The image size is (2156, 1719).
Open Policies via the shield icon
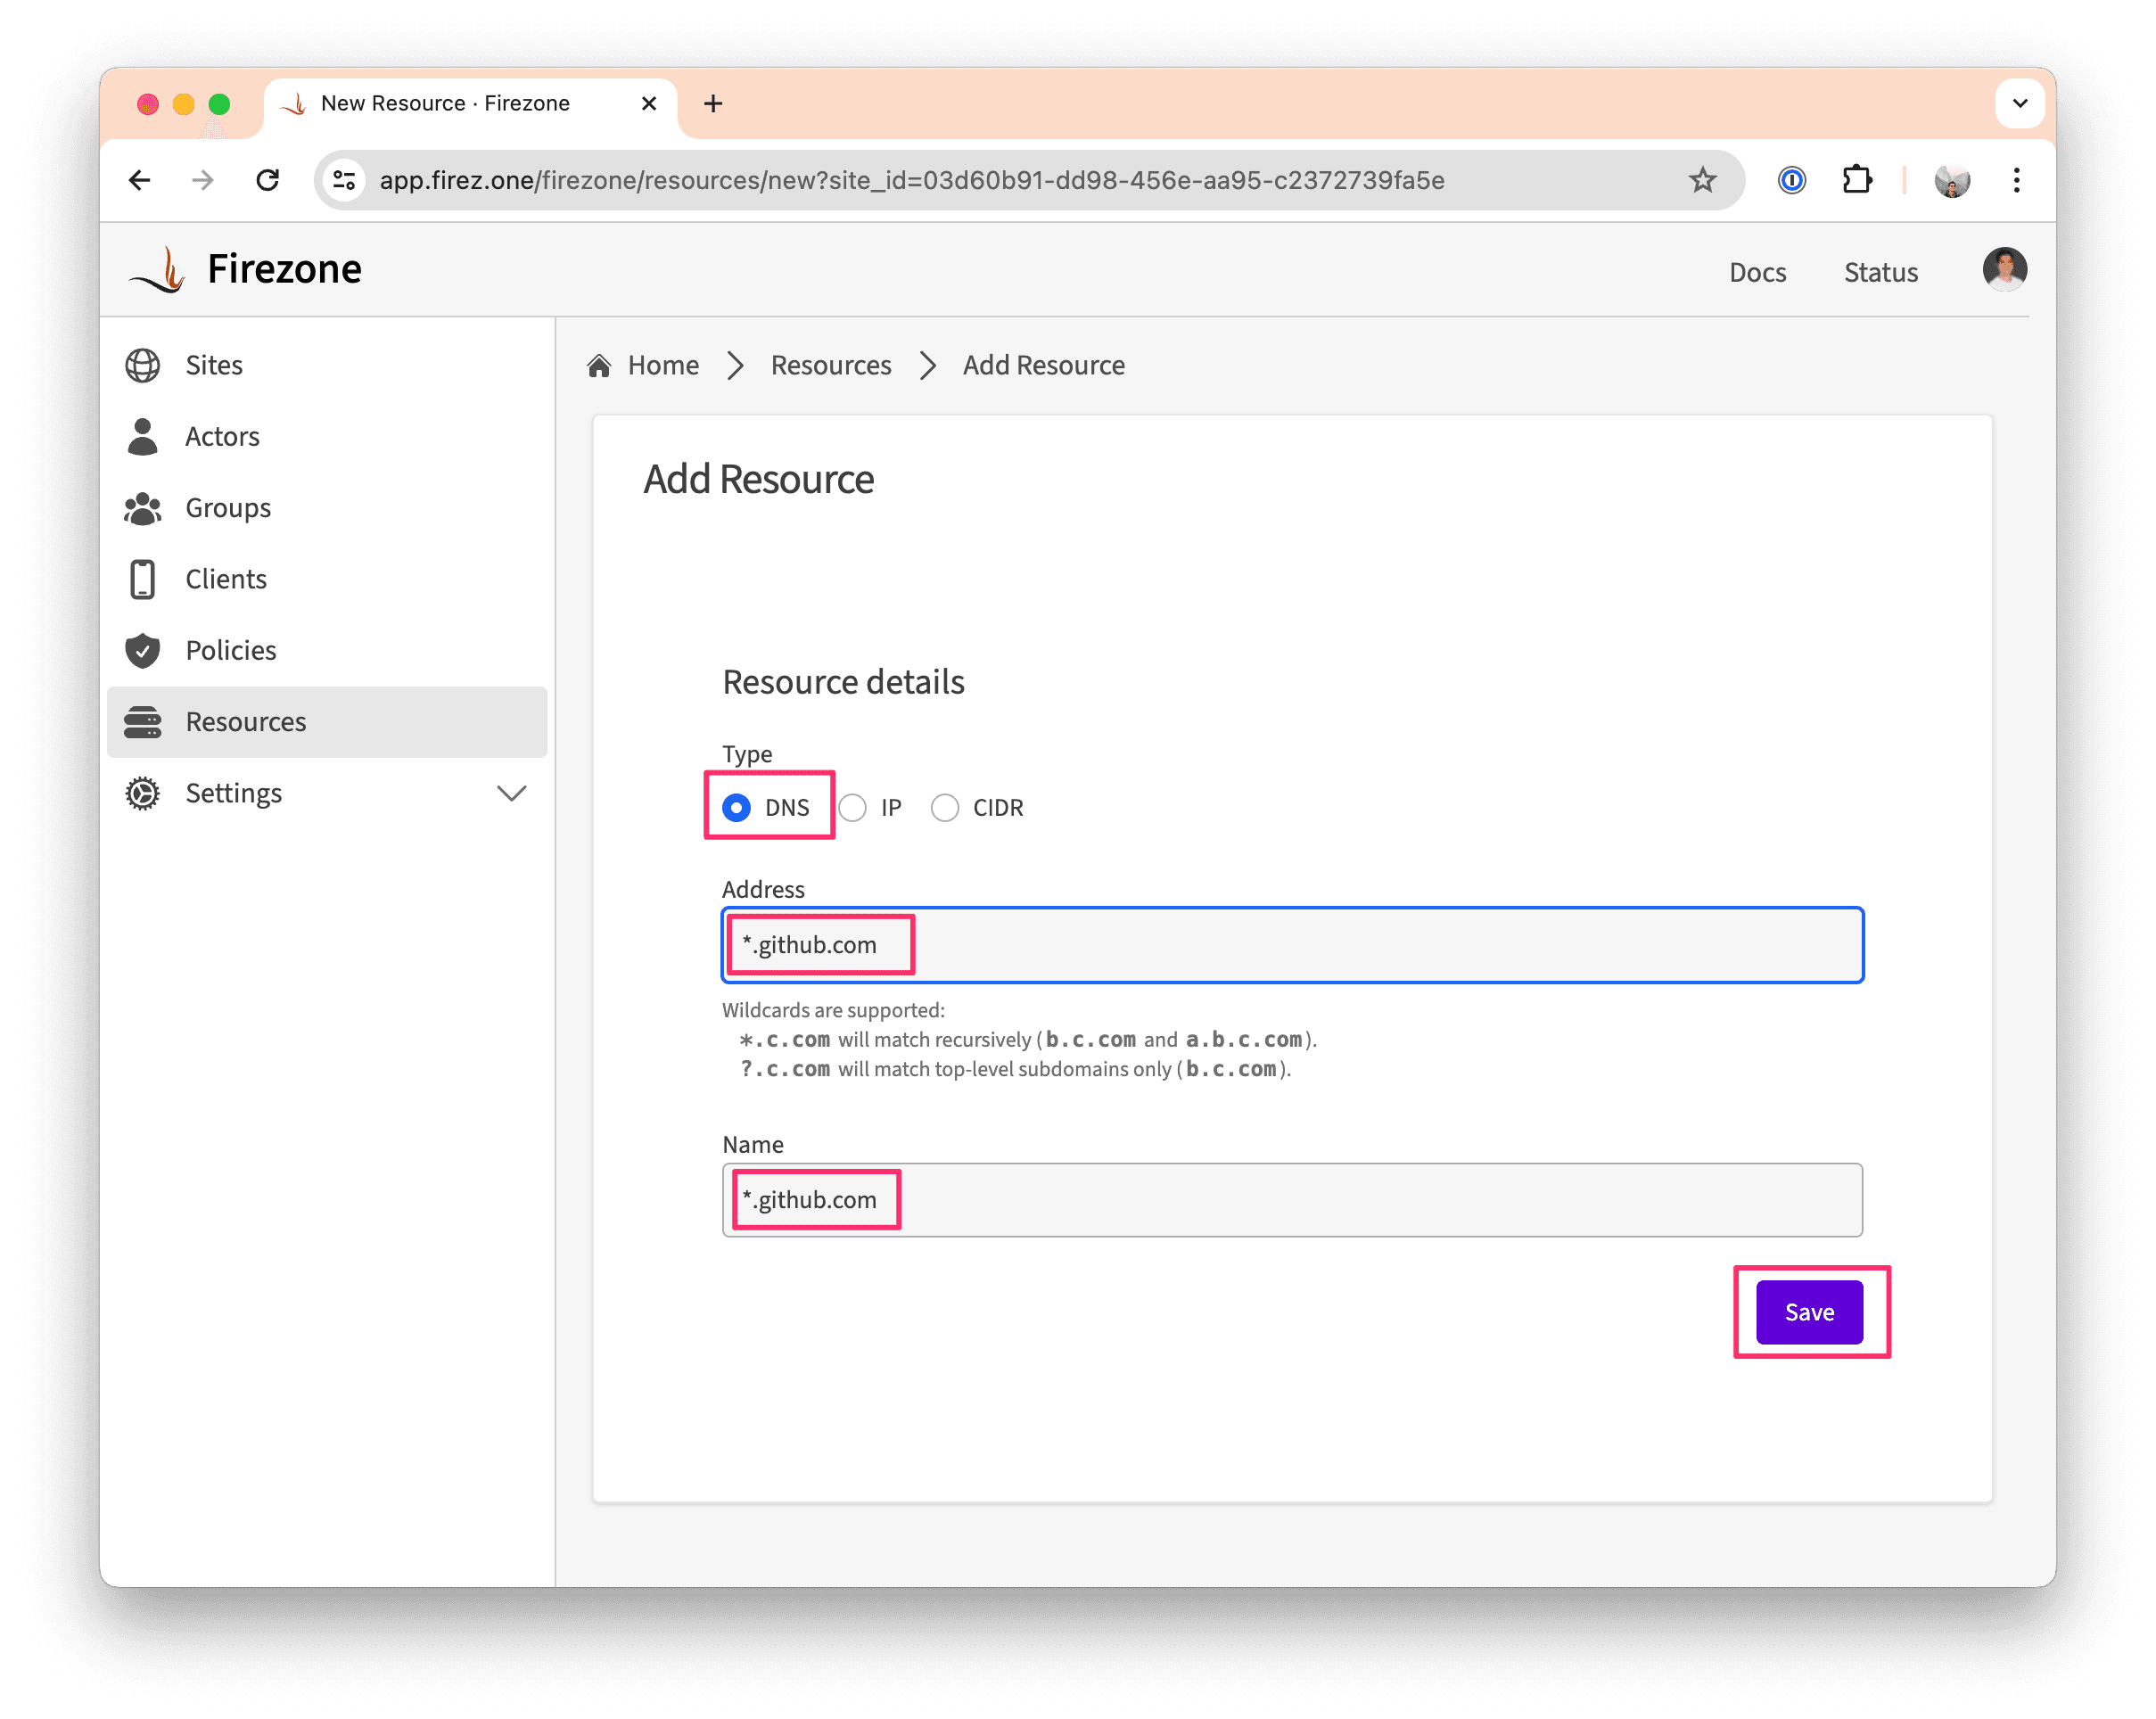coord(143,650)
